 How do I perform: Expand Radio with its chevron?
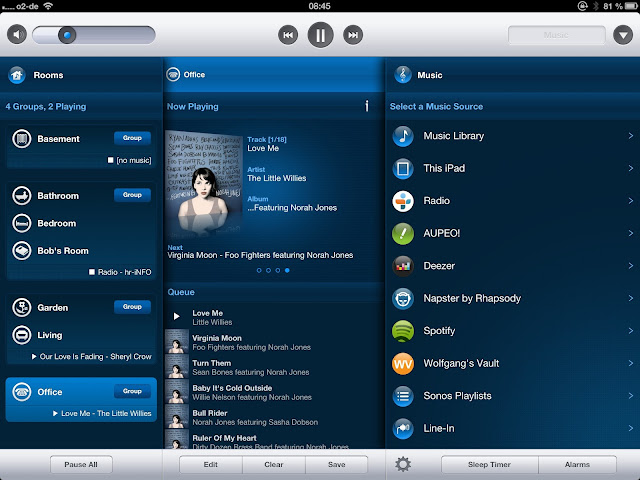631,200
